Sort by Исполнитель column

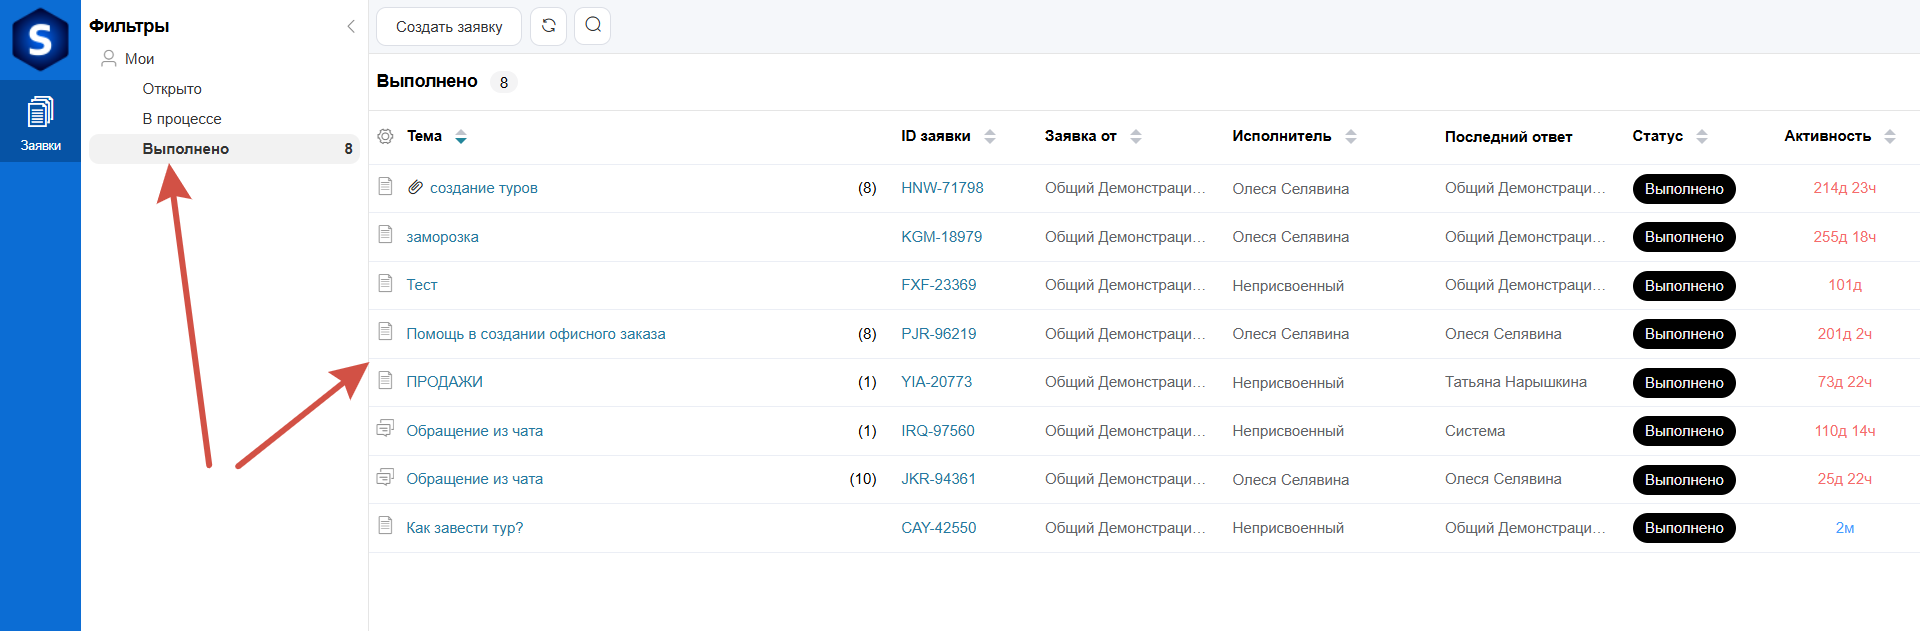[1351, 137]
